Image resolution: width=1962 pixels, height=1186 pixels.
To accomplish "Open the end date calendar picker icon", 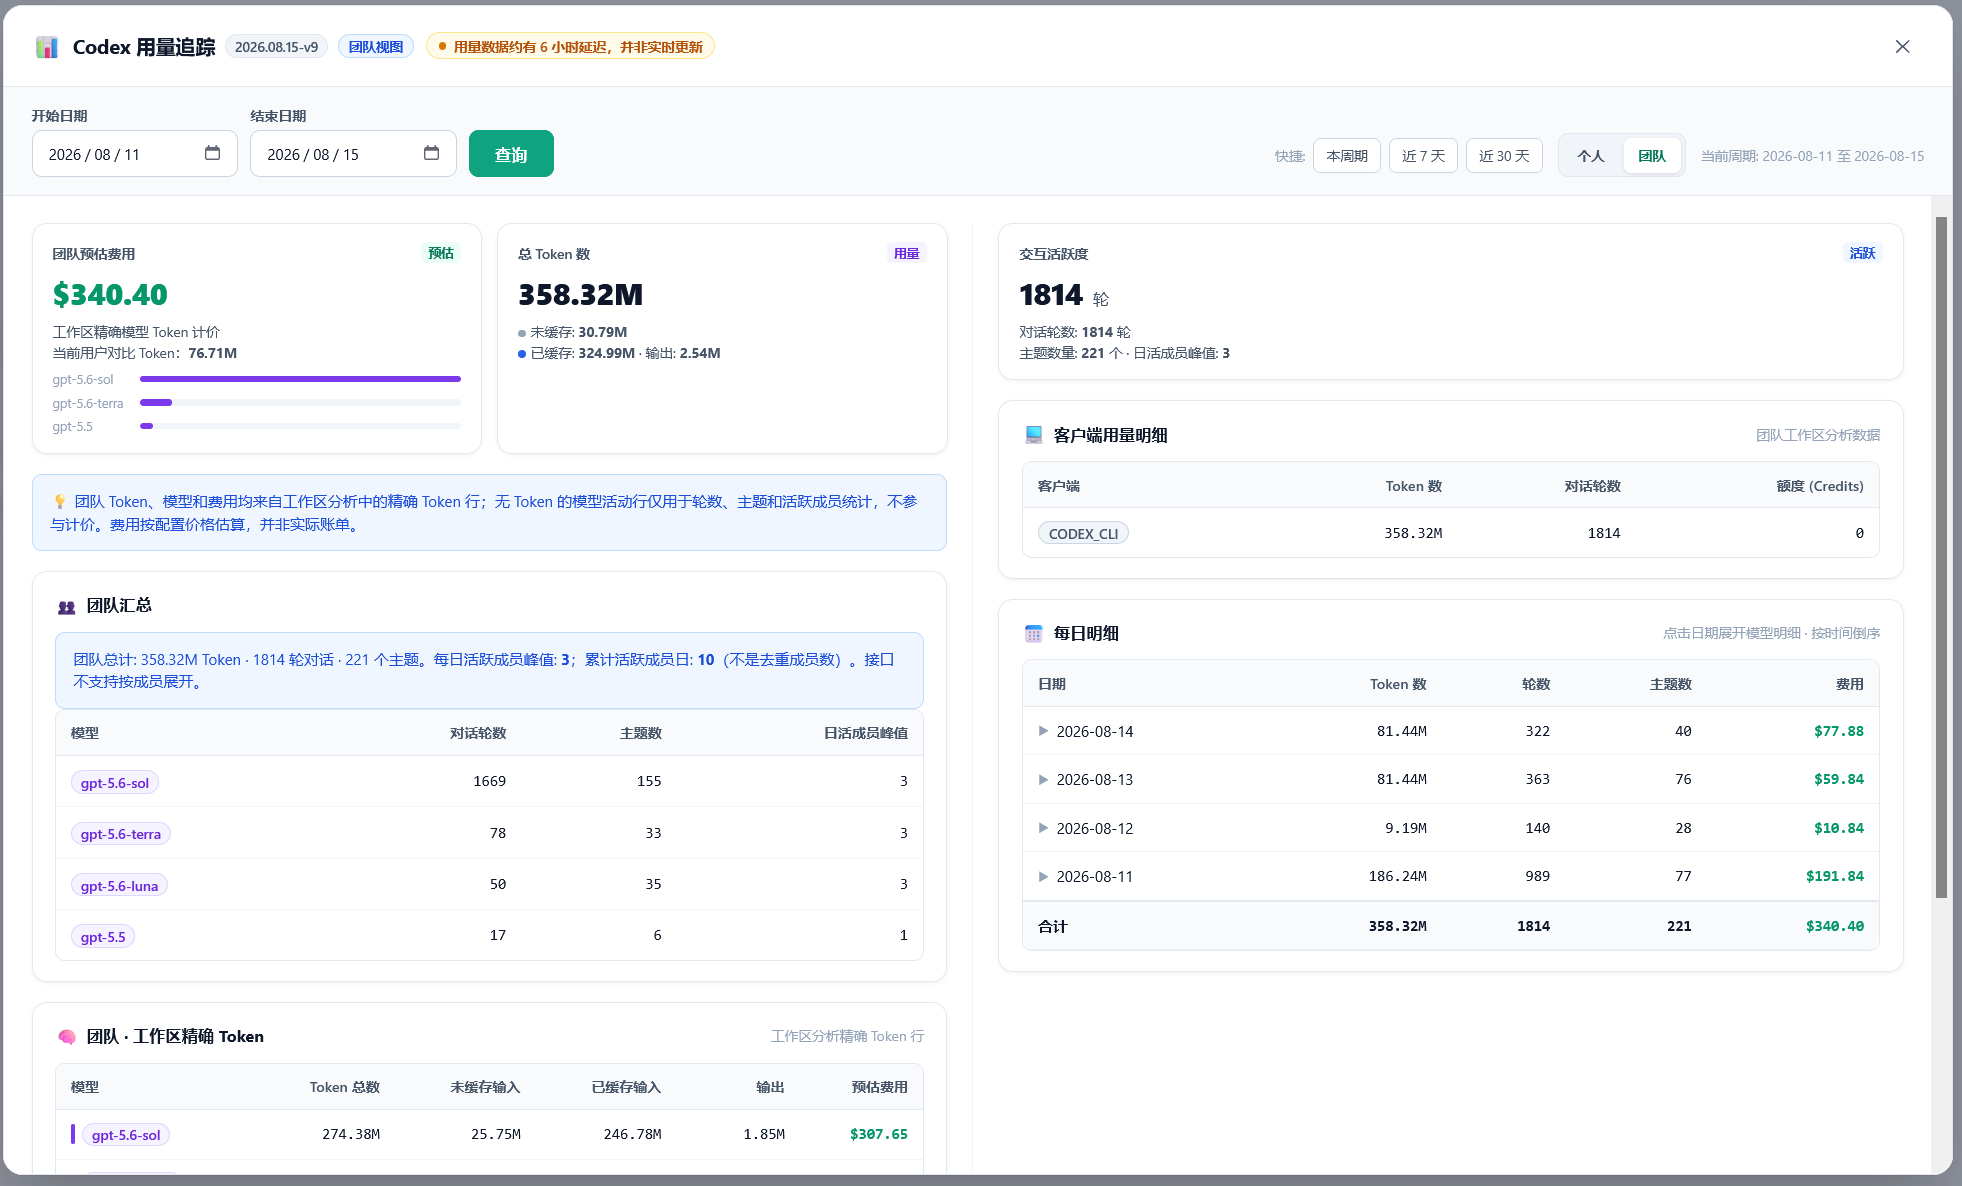I will [x=431, y=153].
